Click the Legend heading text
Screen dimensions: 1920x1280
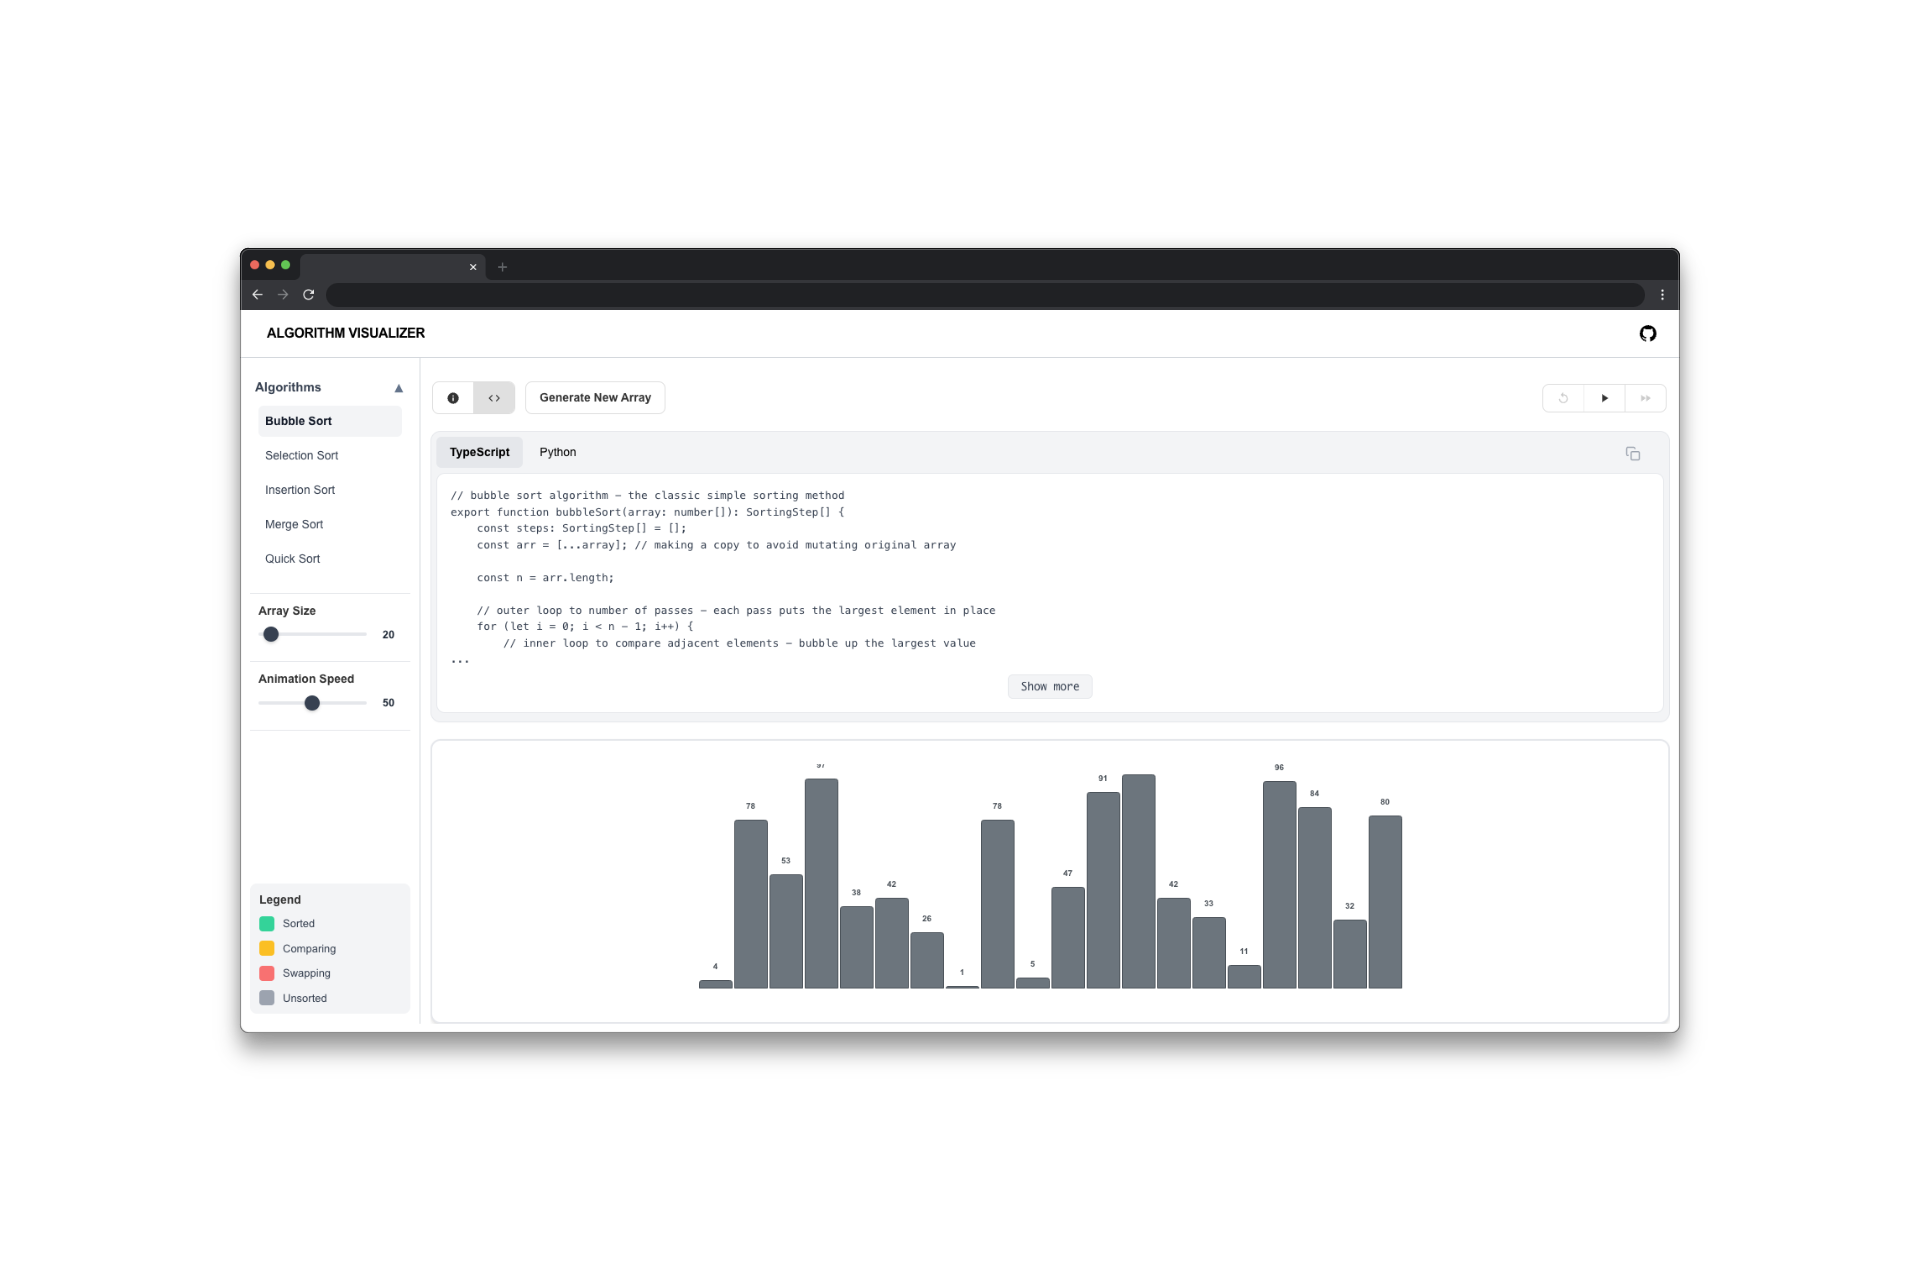pos(280,900)
